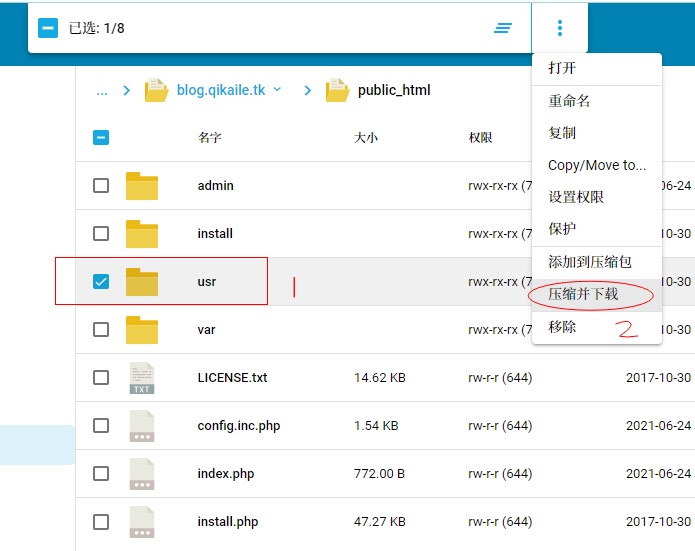Expand the blog.qikaile.tk breadcrumb dropdown arrow
The width and height of the screenshot is (695, 551).
tap(278, 90)
